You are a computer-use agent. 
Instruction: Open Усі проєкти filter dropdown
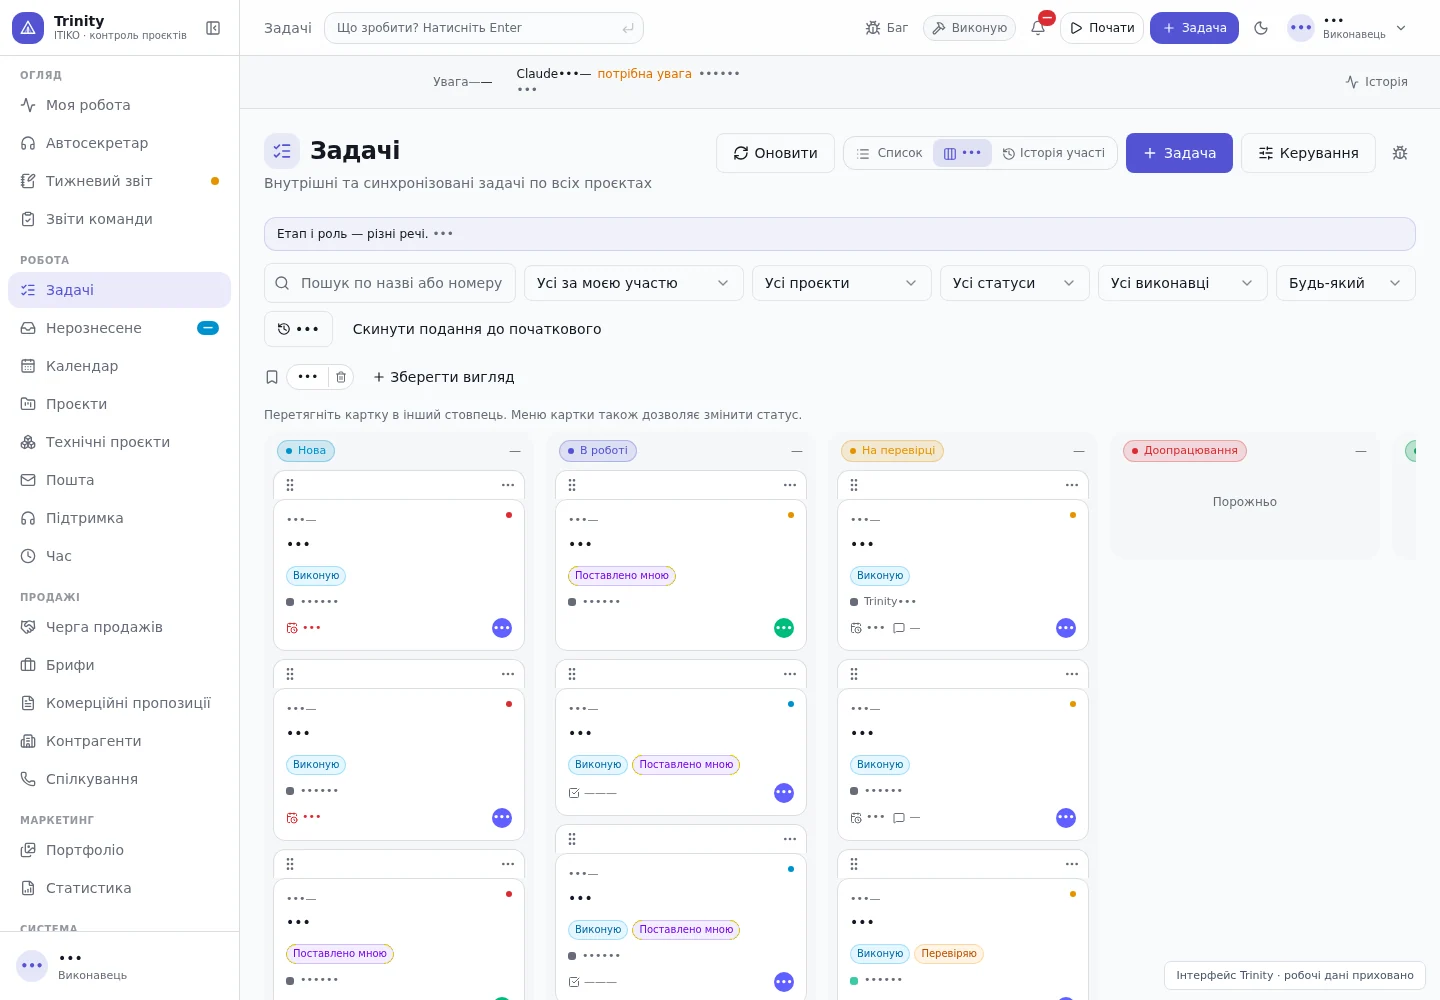point(842,283)
